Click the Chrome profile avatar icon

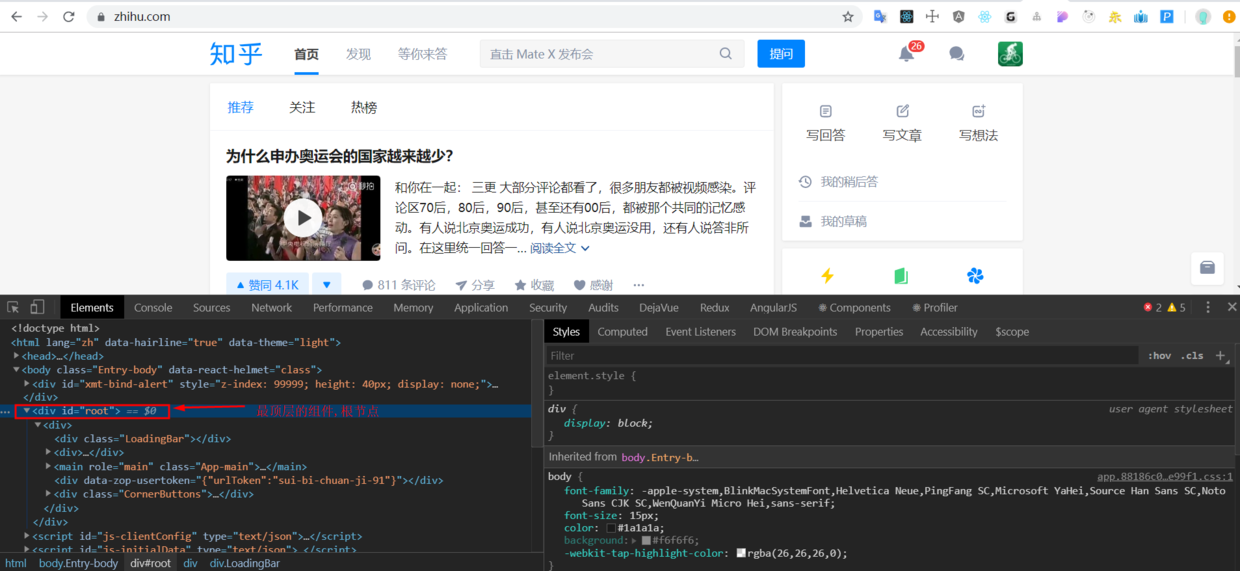pos(1203,16)
